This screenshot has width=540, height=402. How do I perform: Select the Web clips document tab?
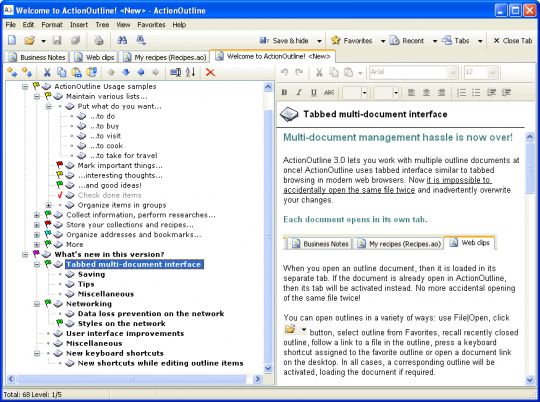pos(94,57)
